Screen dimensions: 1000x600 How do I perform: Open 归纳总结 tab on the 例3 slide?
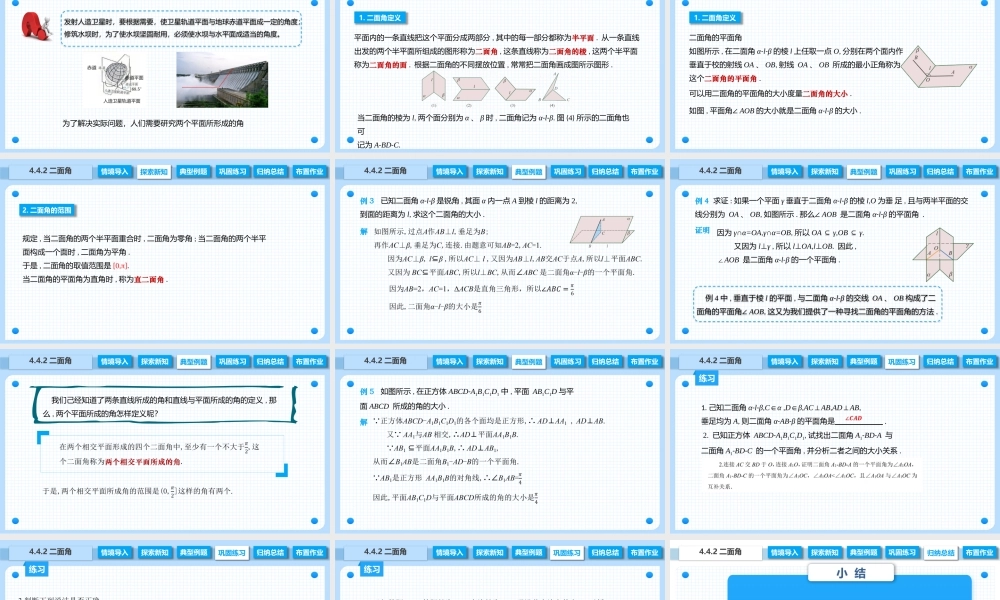click(606, 172)
